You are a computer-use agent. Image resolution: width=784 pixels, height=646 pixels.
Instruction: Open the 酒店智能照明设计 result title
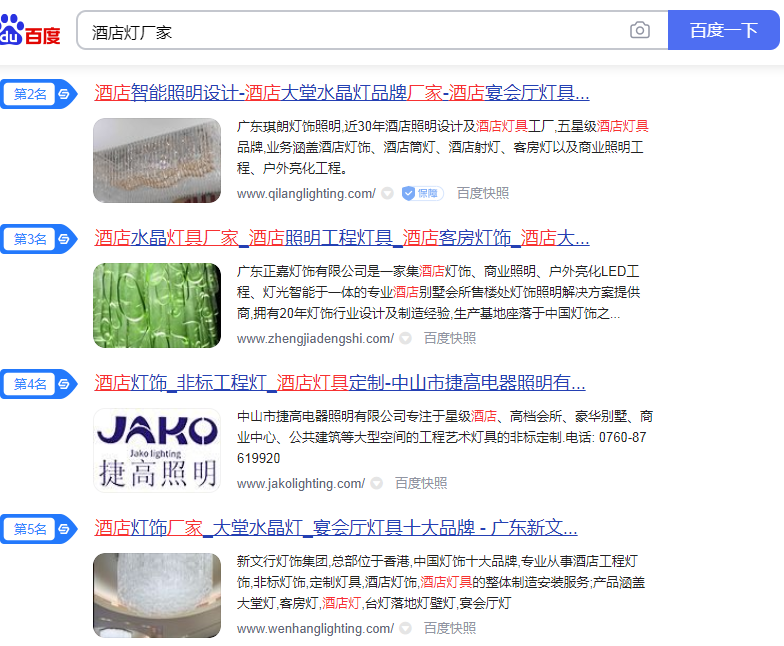click(x=342, y=93)
